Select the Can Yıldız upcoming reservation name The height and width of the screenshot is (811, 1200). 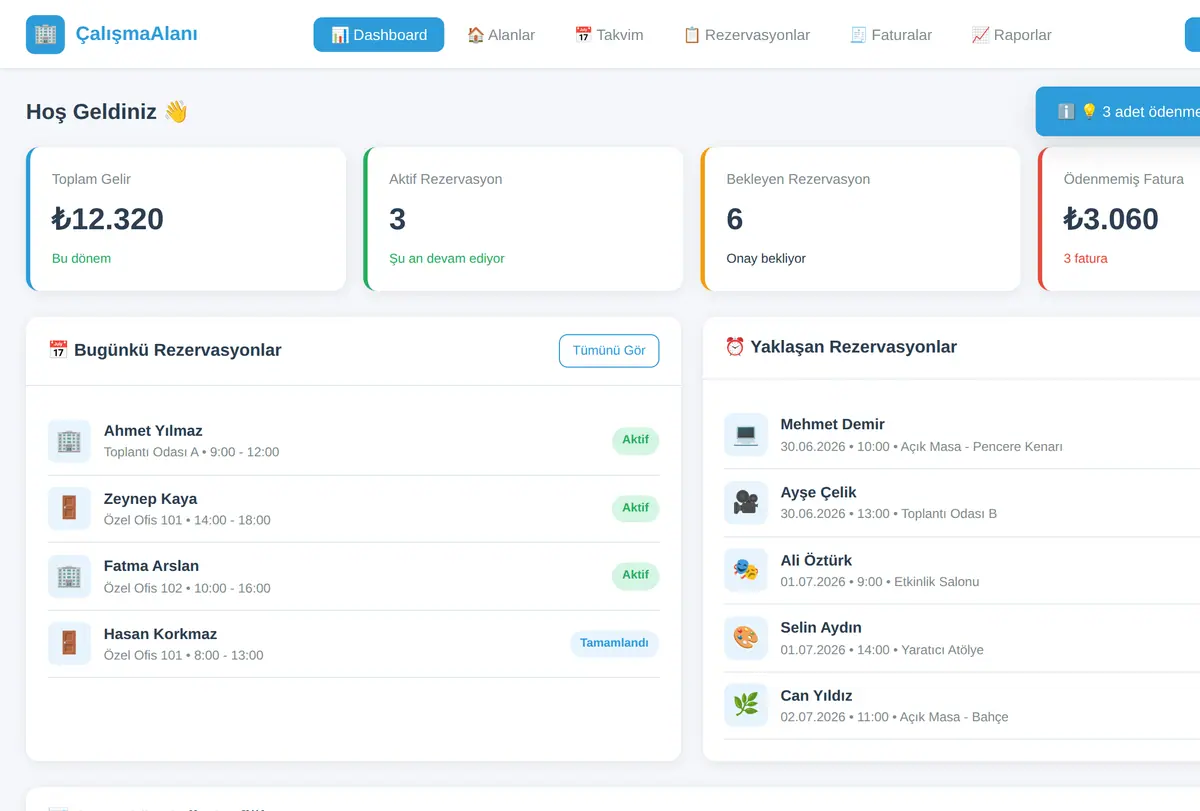[817, 695]
